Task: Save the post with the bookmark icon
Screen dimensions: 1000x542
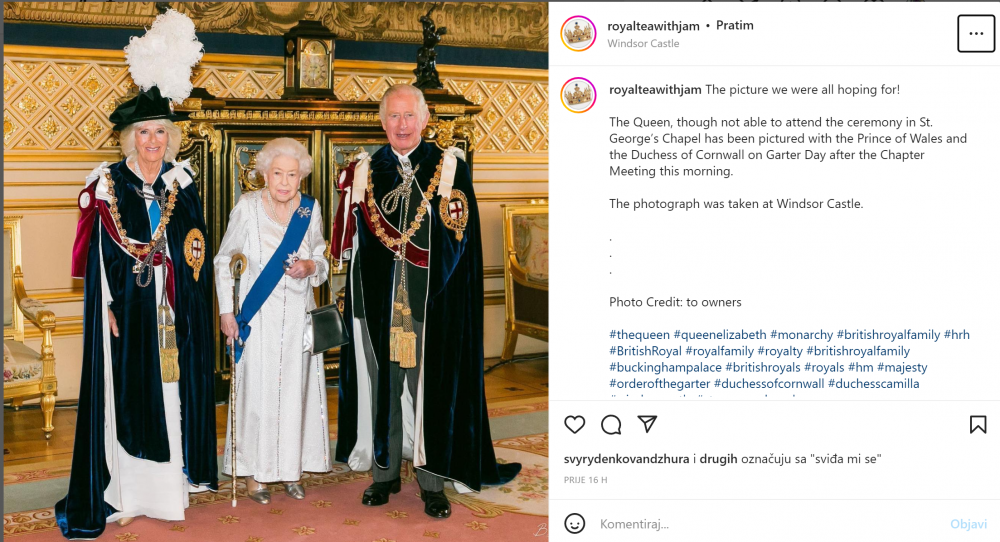Action: (978, 425)
